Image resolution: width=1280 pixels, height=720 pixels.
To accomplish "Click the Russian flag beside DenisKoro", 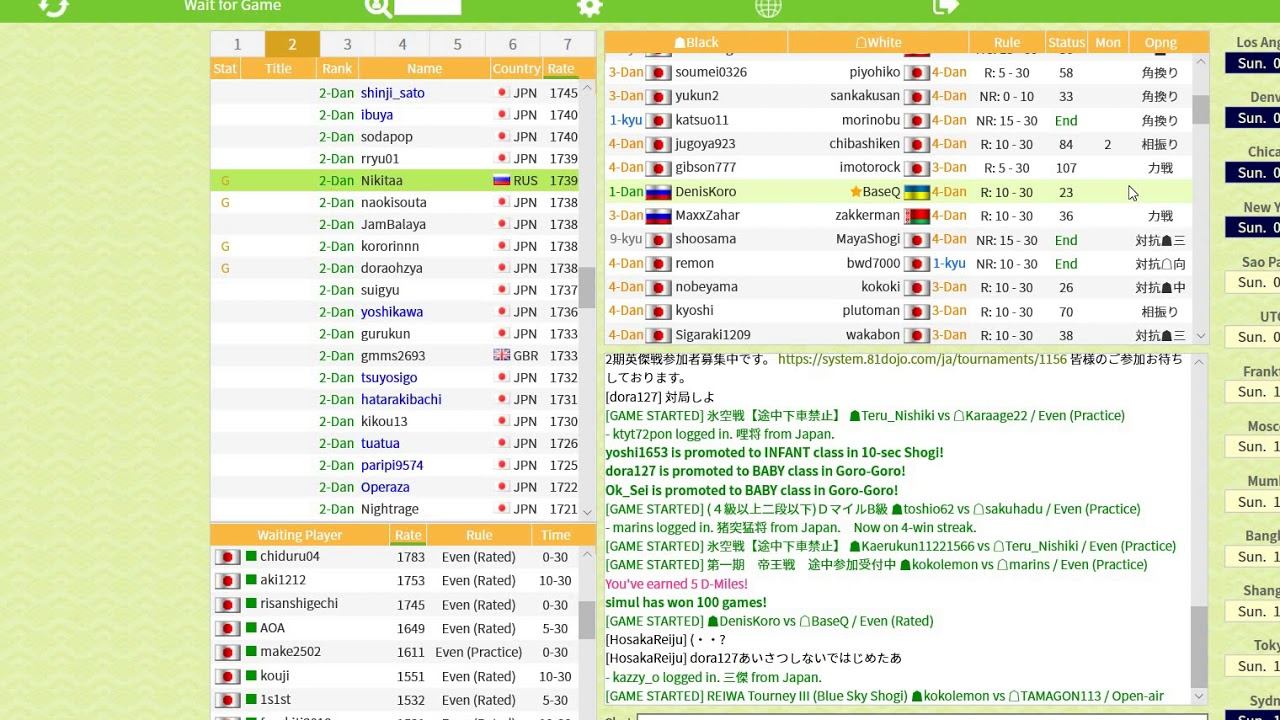I will 658,192.
